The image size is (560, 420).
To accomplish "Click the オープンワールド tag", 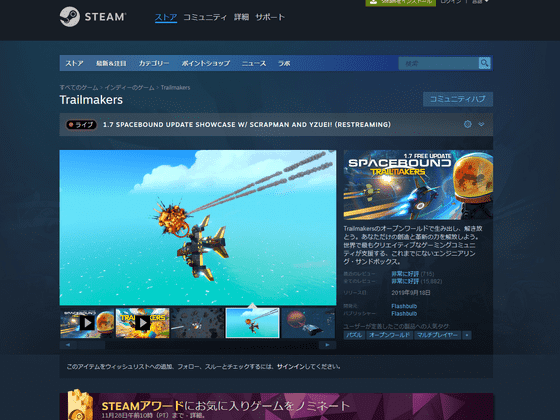I will point(389,335).
